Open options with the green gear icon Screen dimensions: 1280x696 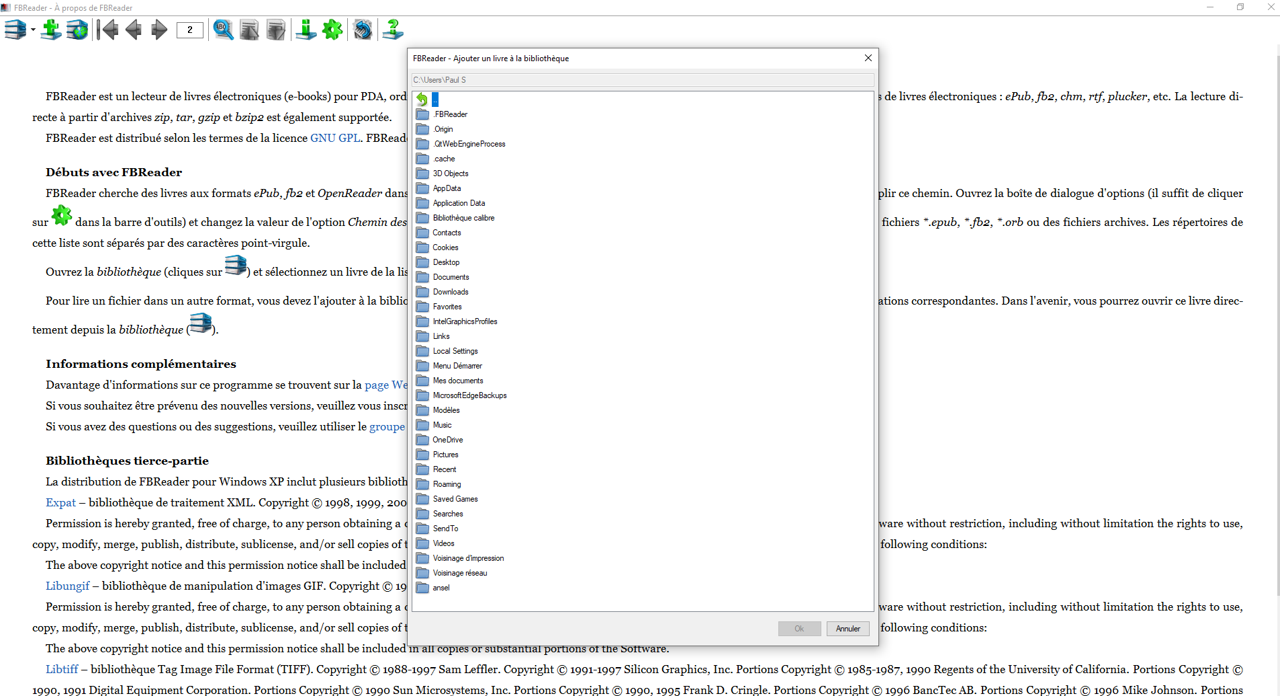[x=333, y=30]
